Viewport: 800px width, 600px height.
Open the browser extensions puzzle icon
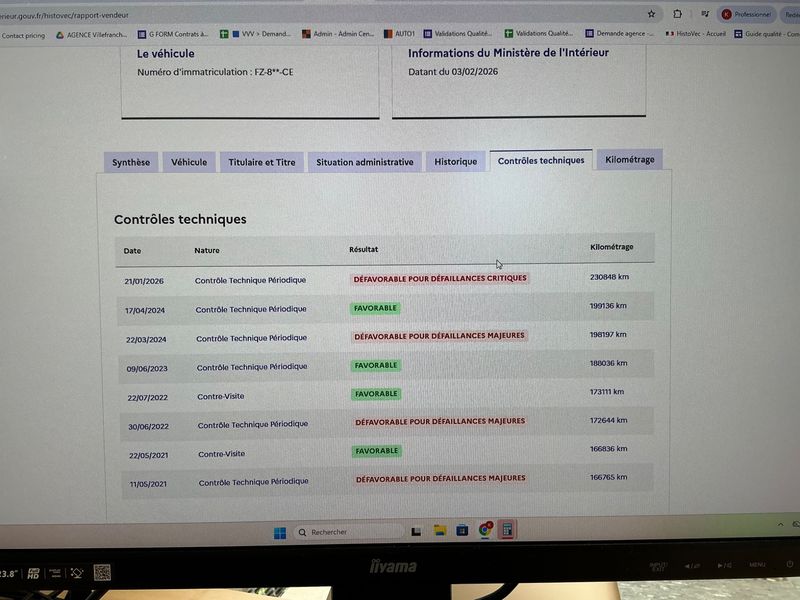tap(677, 14)
